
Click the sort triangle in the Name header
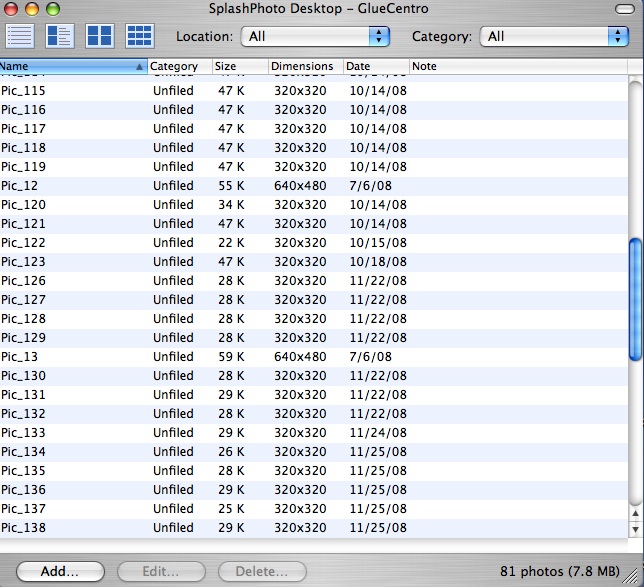point(139,67)
